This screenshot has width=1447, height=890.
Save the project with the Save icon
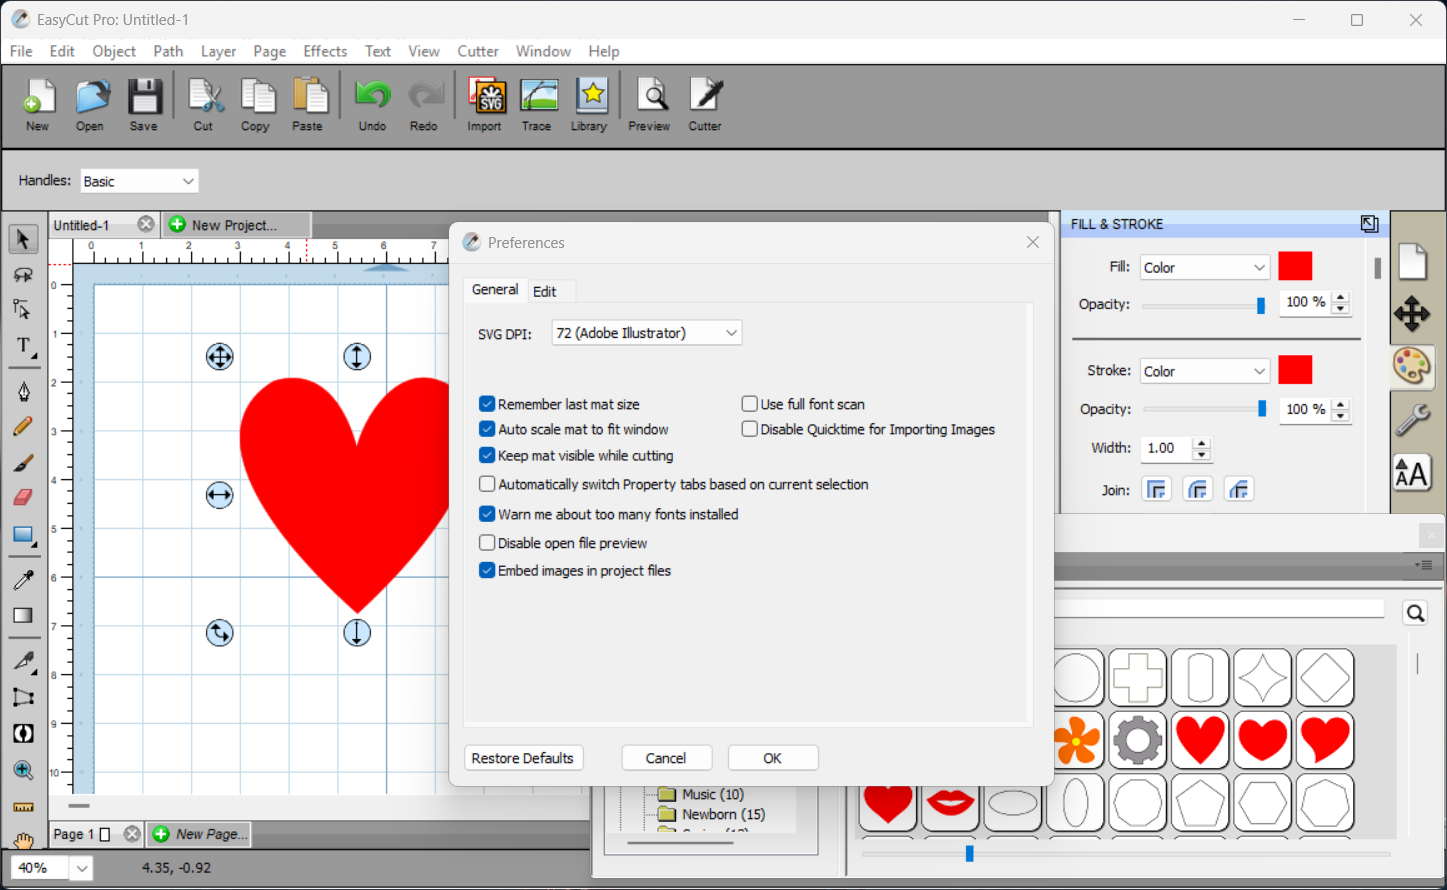(144, 105)
